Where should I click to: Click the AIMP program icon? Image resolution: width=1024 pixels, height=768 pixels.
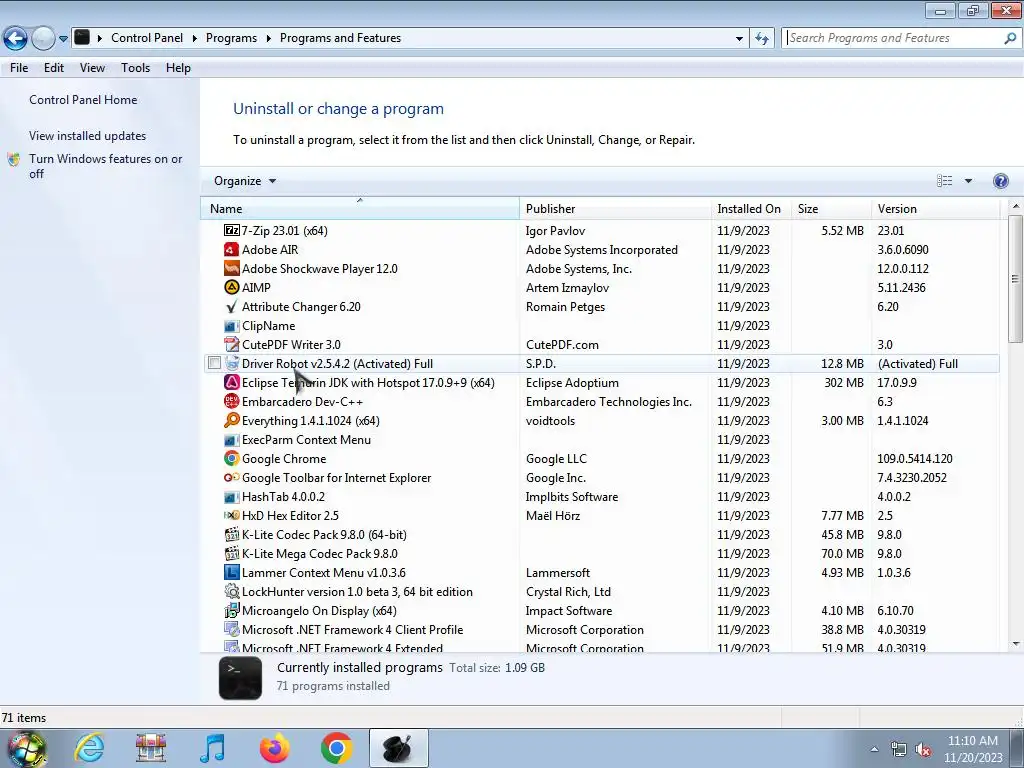coord(231,287)
